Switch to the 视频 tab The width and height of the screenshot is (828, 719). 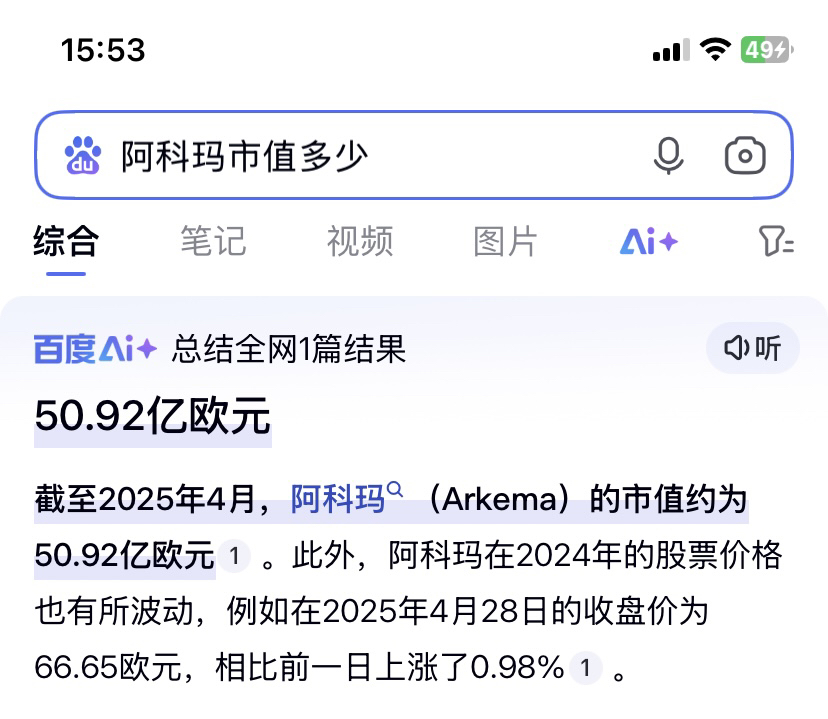[360, 242]
